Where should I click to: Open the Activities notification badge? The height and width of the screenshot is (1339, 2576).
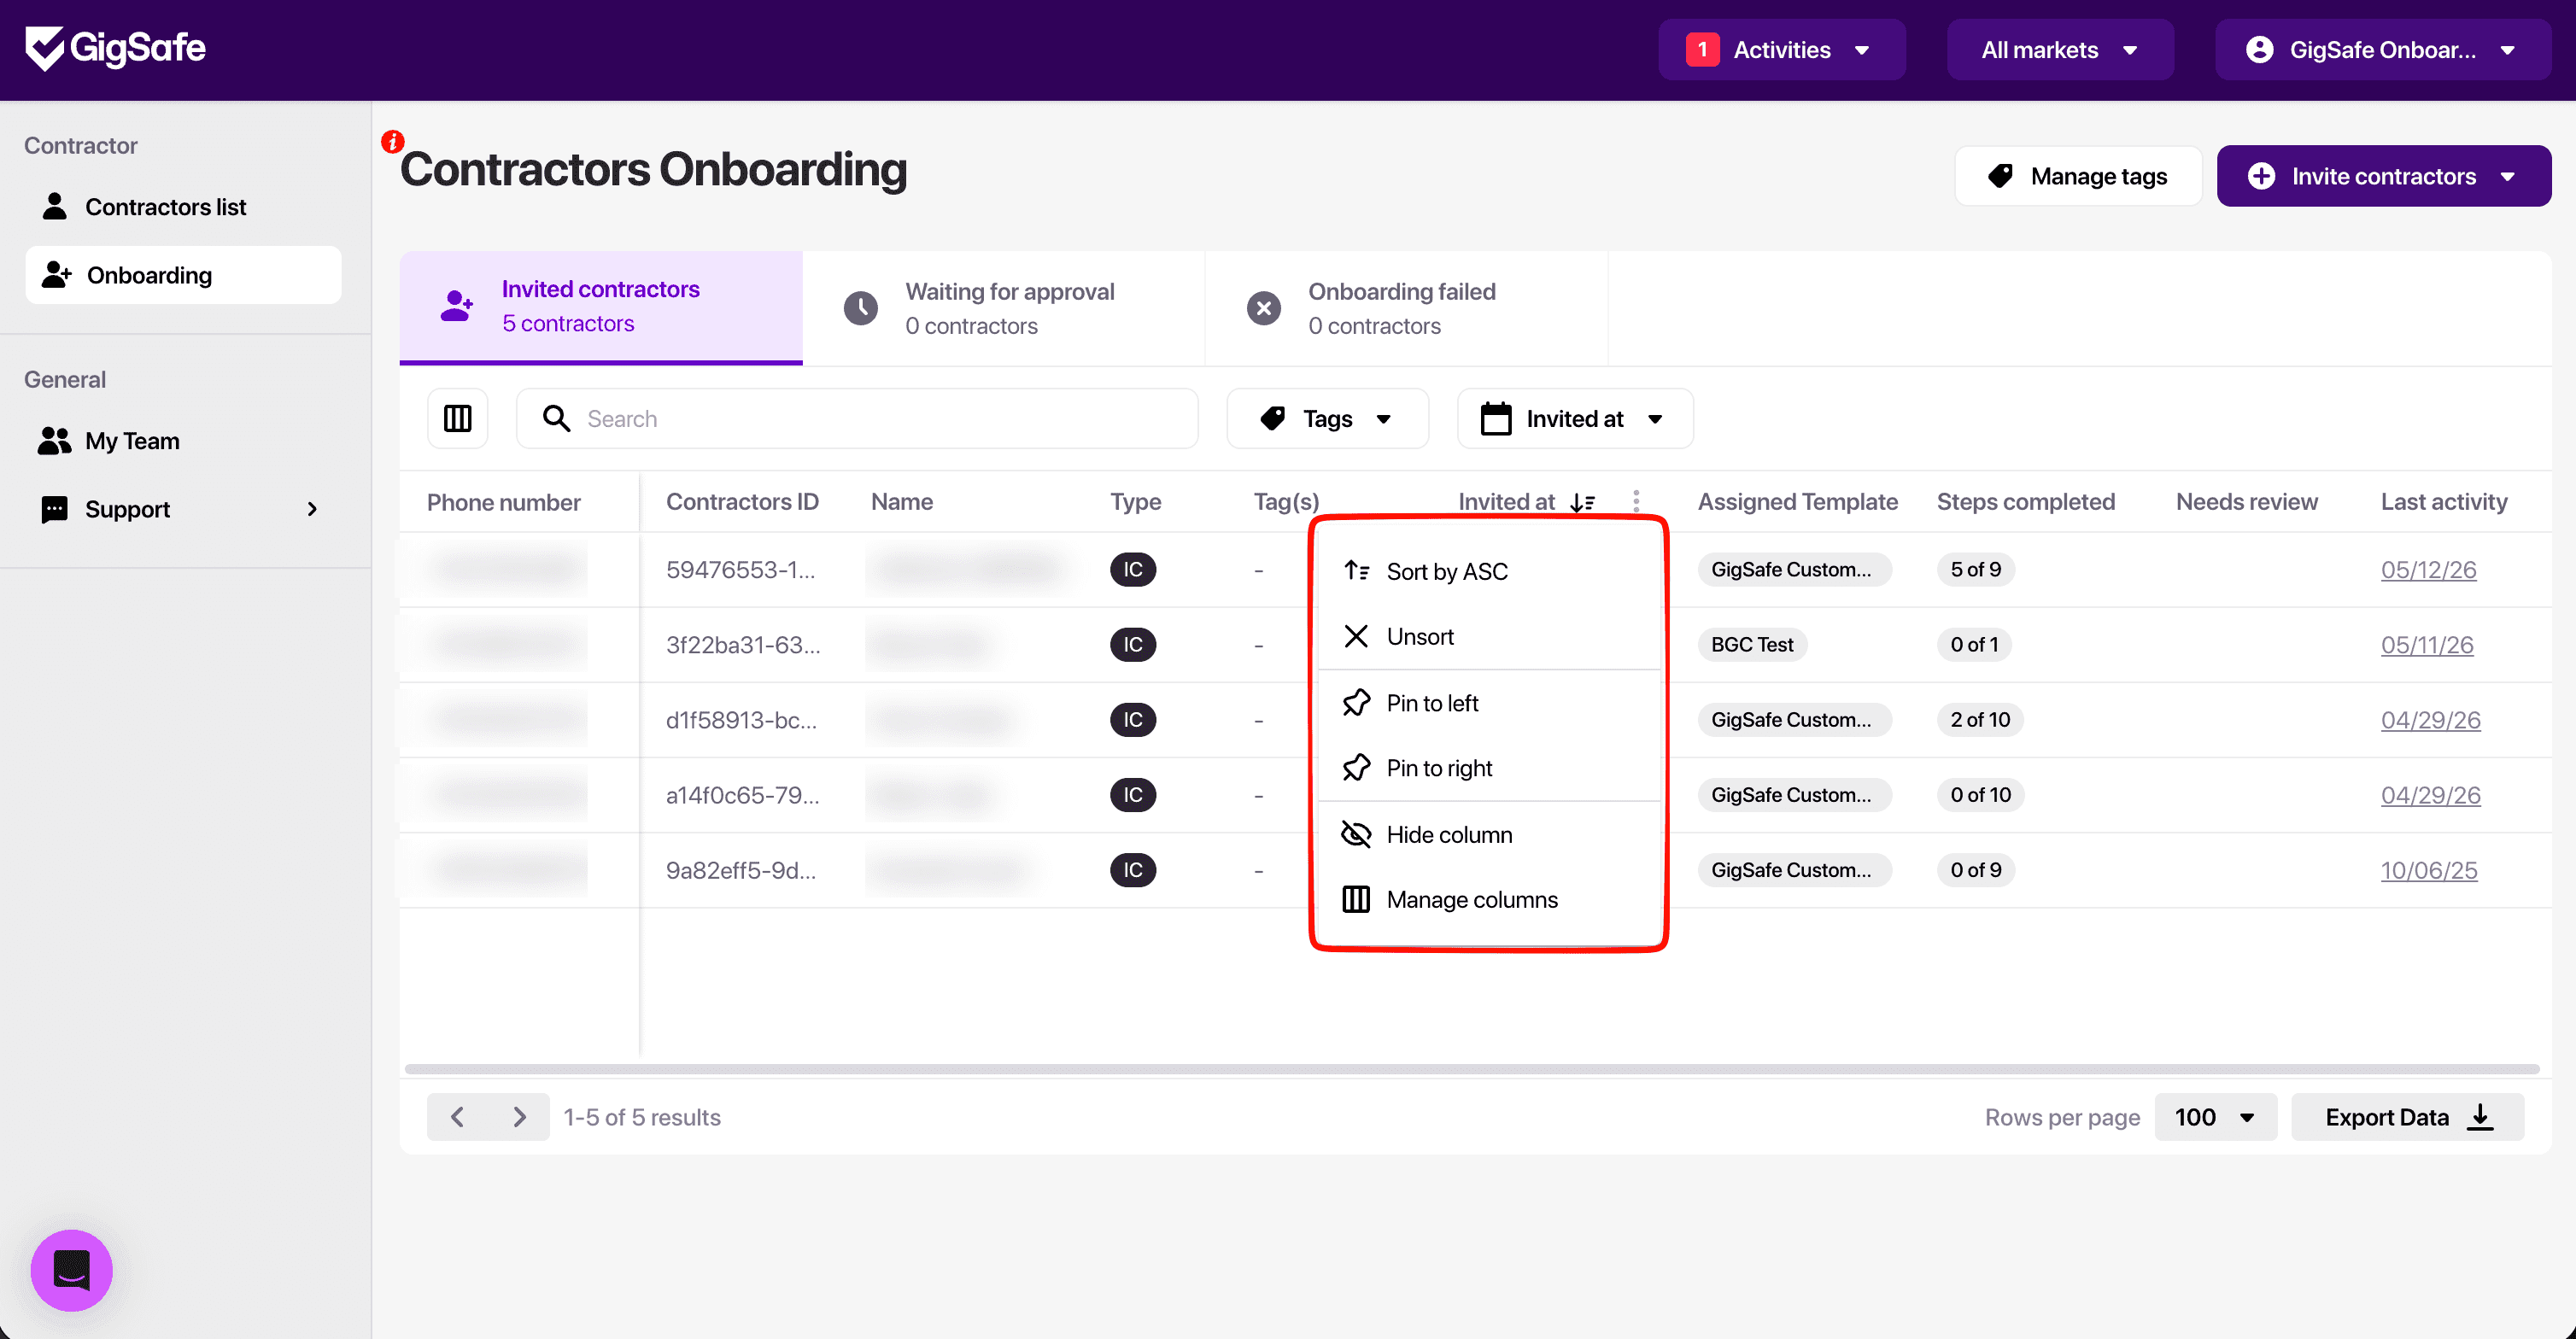click(x=1702, y=50)
